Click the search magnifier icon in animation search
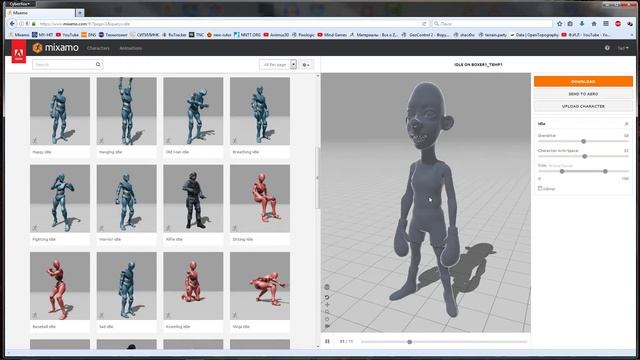640x360 pixels. pos(98,64)
